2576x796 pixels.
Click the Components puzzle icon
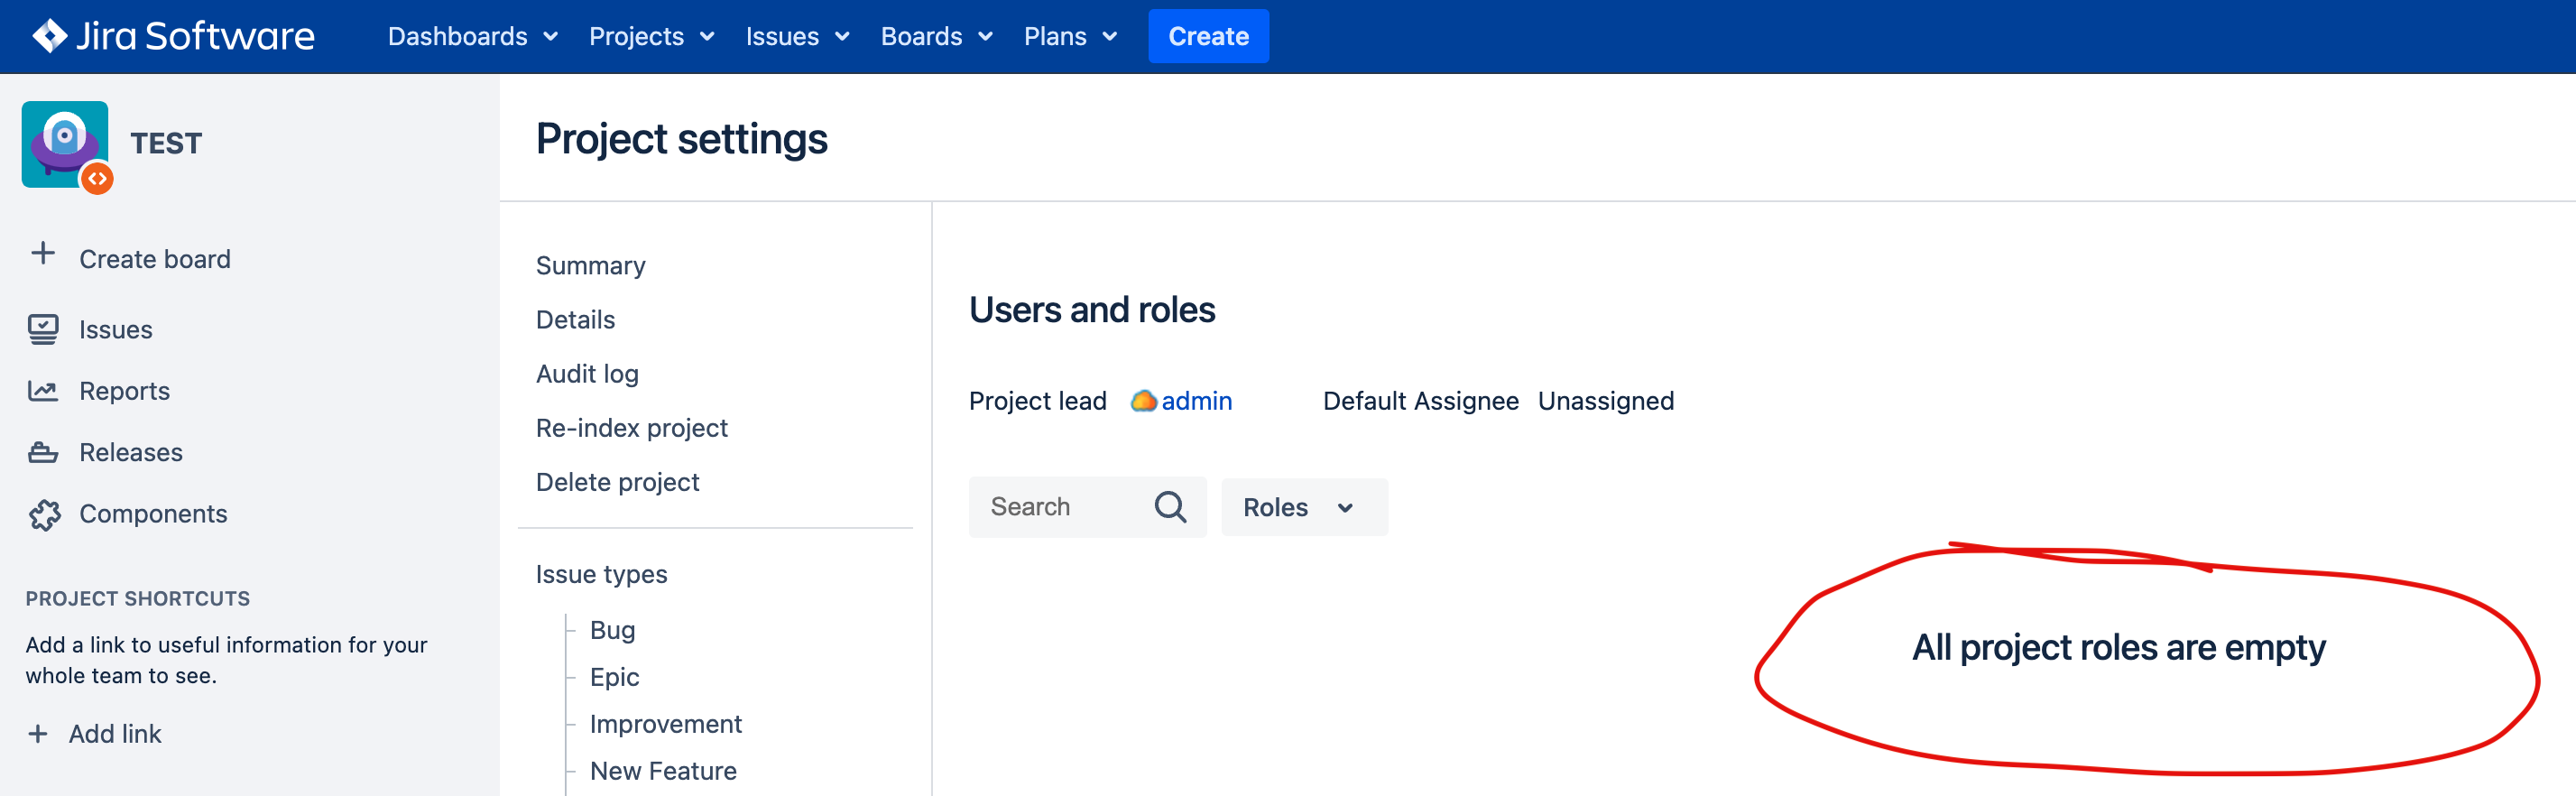44,514
